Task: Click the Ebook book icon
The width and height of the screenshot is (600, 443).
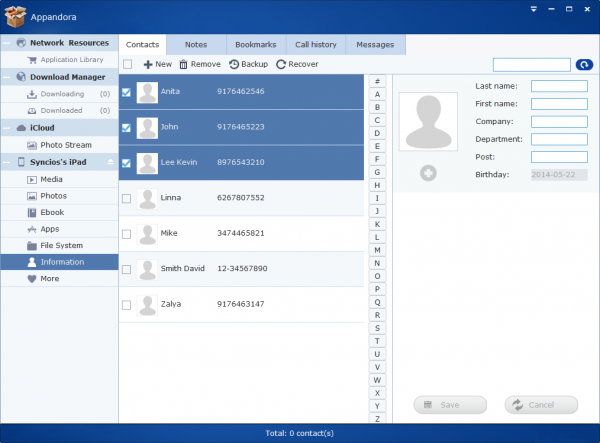Action: point(32,213)
